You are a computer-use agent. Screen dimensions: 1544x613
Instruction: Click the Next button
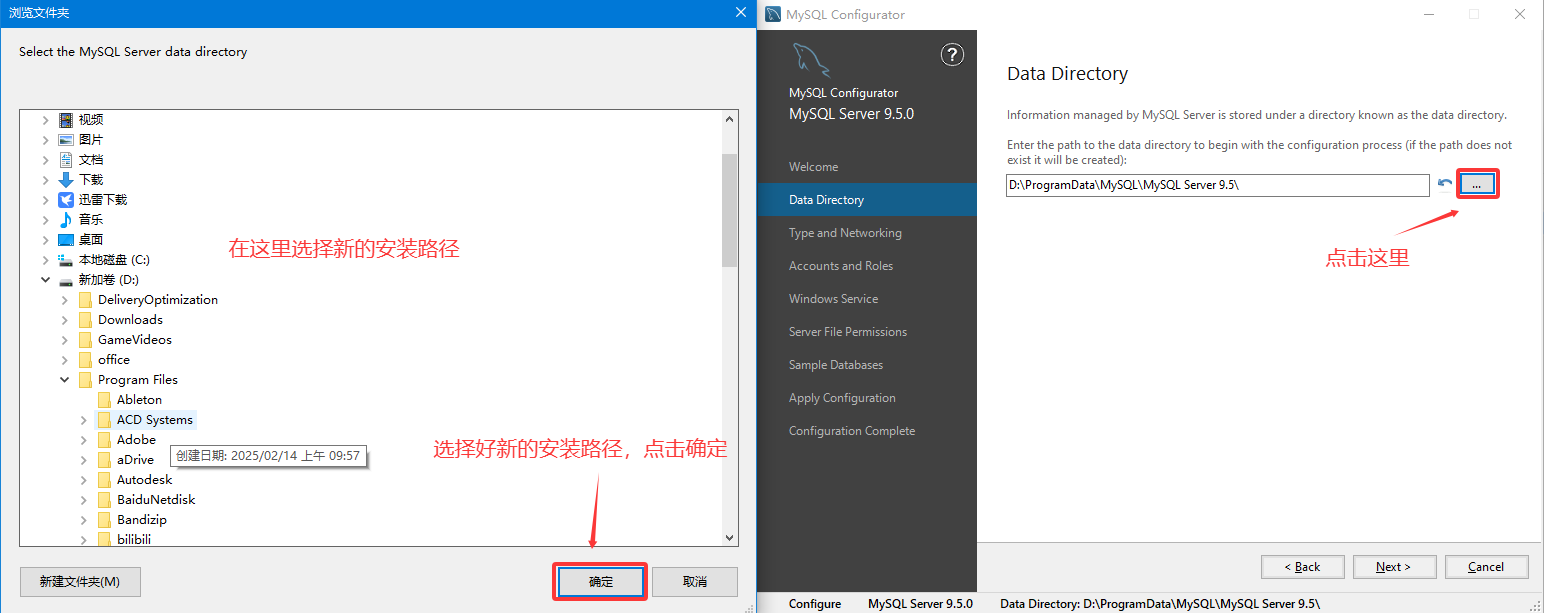click(1394, 567)
